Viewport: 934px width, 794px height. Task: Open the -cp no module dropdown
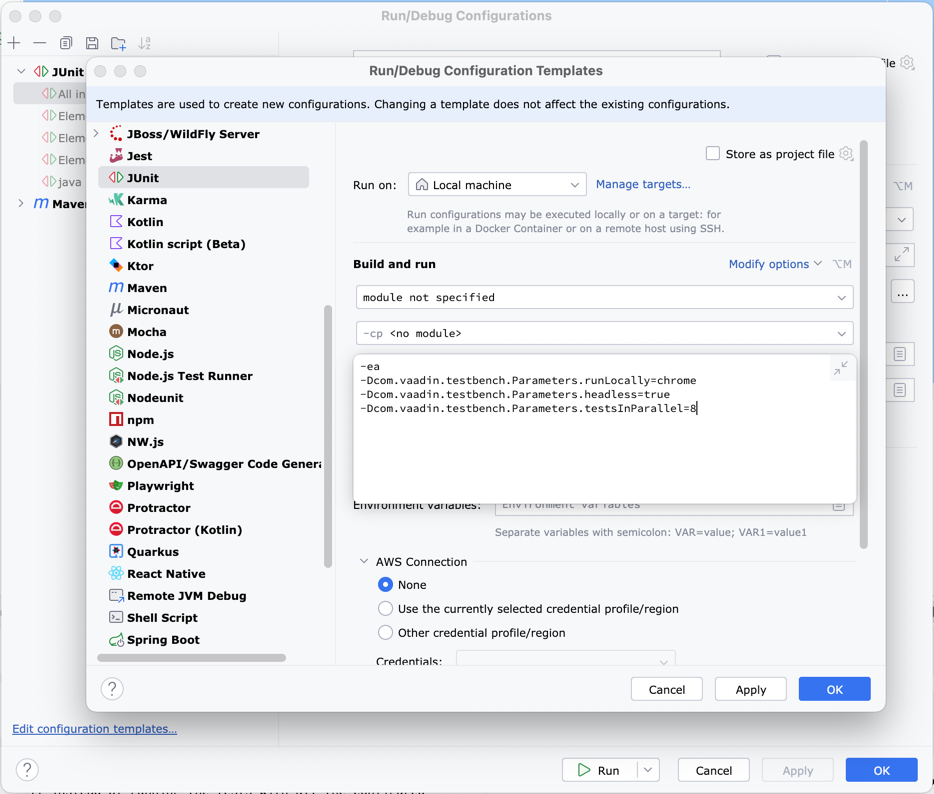[x=605, y=333]
